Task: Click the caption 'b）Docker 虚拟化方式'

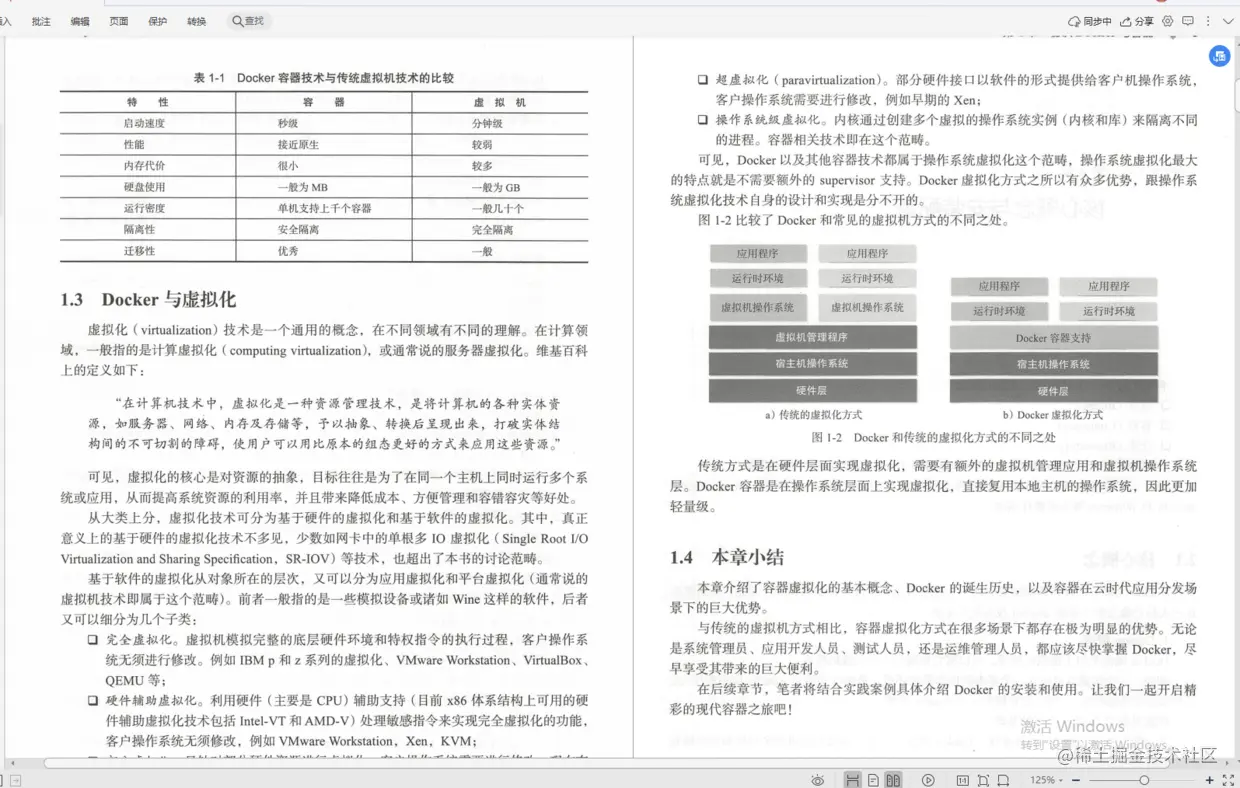Action: 1052,414
